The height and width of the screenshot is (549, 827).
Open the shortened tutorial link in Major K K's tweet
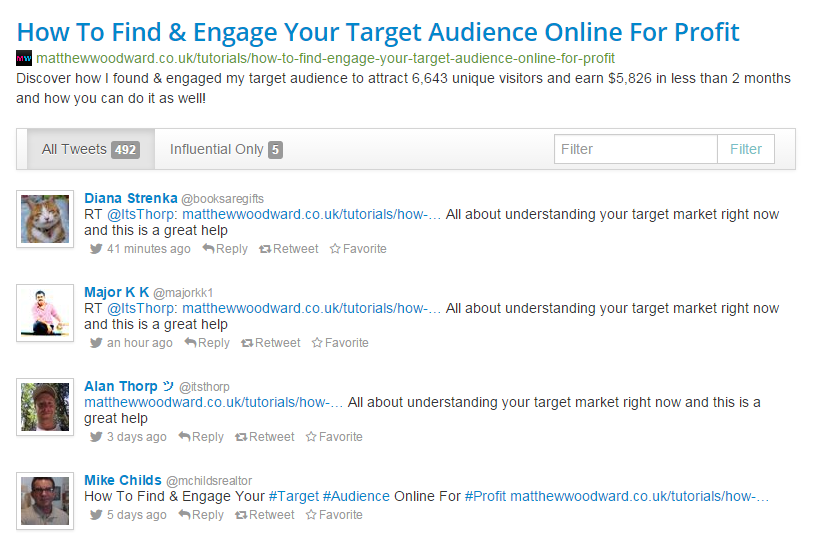(x=312, y=309)
